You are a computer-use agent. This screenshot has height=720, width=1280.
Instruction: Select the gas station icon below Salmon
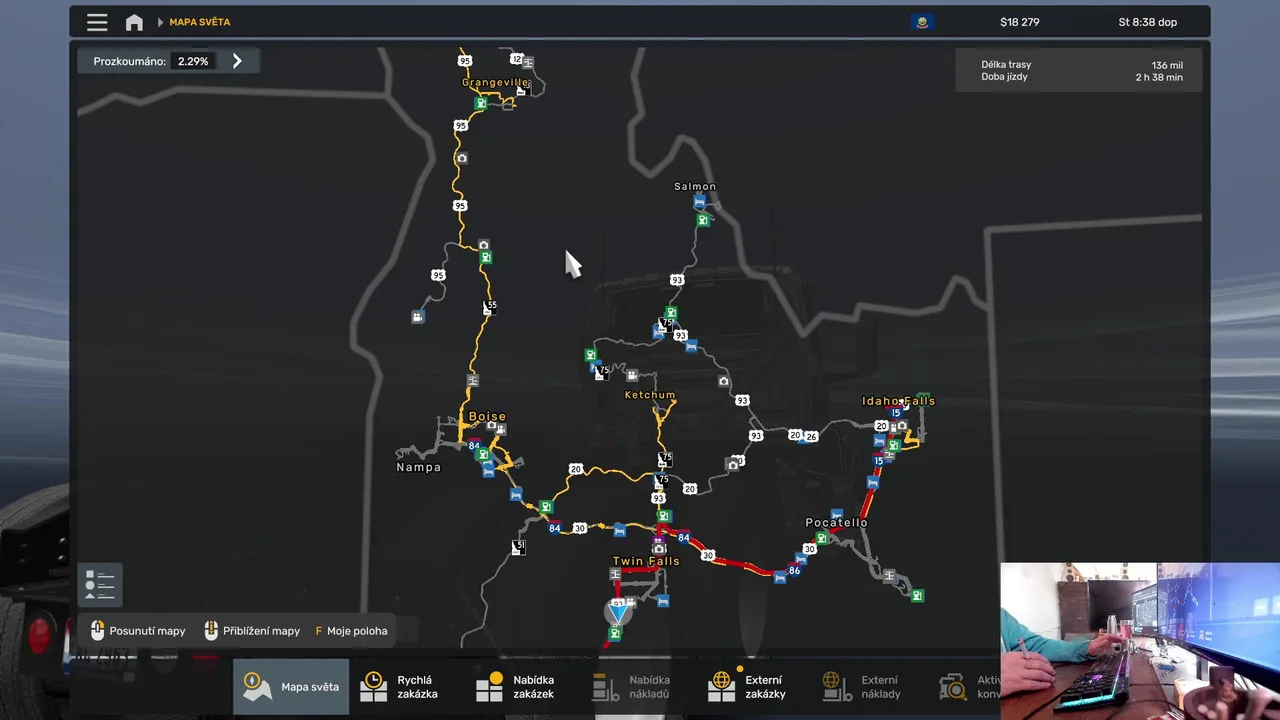tap(703, 219)
